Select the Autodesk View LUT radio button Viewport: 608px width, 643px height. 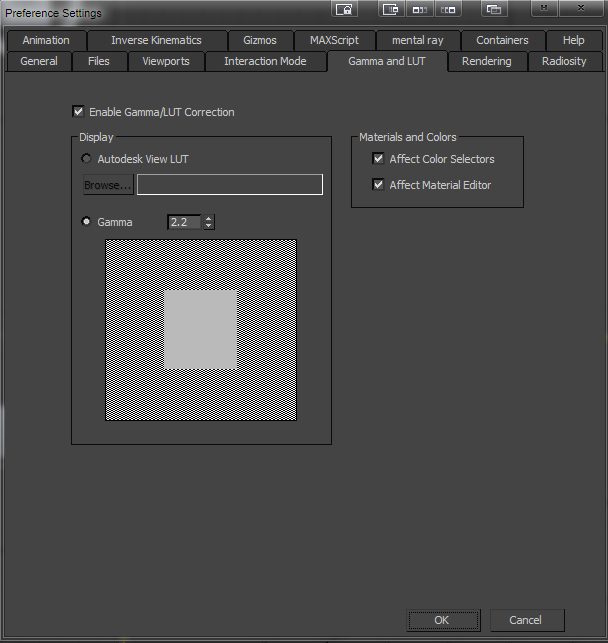point(87,159)
